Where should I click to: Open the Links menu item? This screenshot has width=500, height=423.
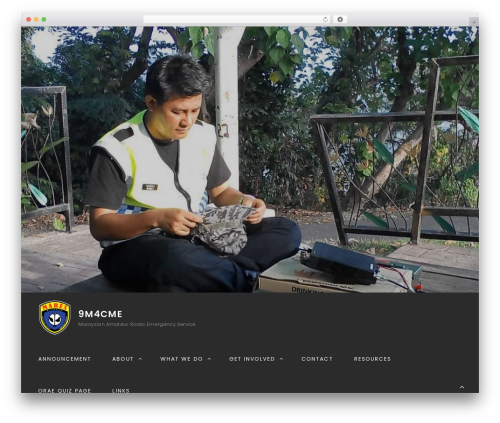point(121,390)
